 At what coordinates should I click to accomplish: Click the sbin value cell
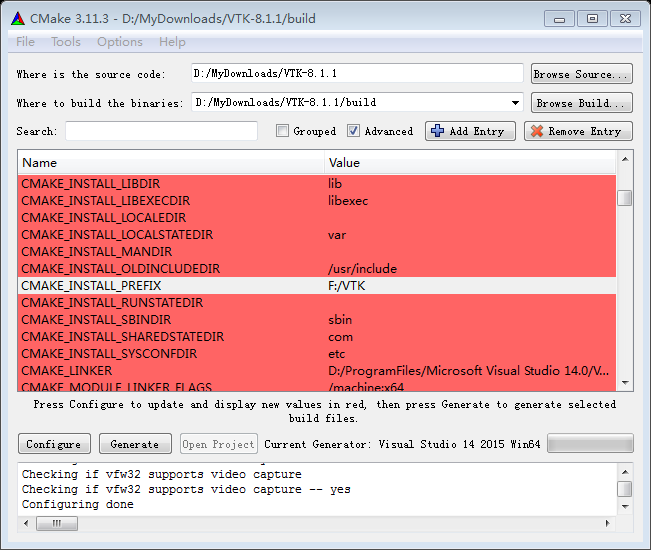[x=470, y=320]
